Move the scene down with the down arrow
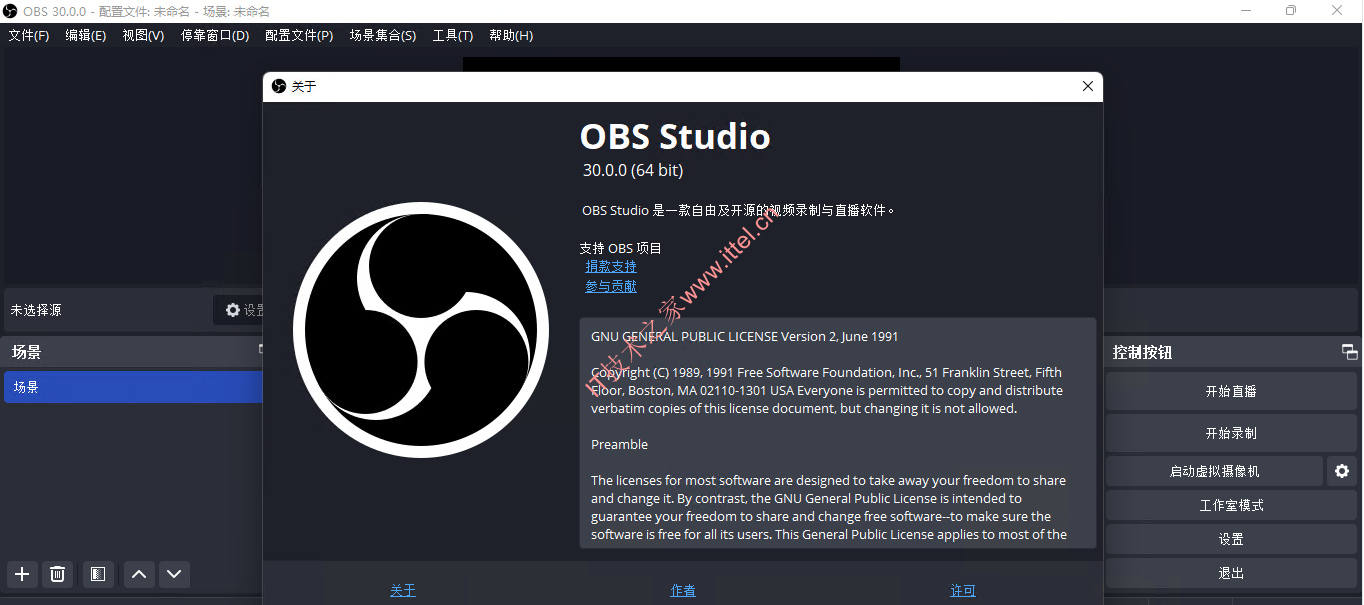 (x=174, y=574)
